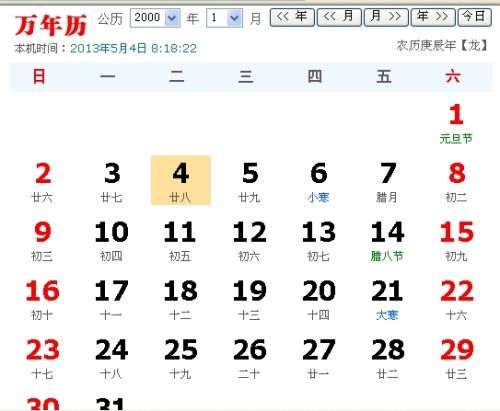Select day 14 marked 腊八节
The image size is (500, 411).
click(x=387, y=241)
